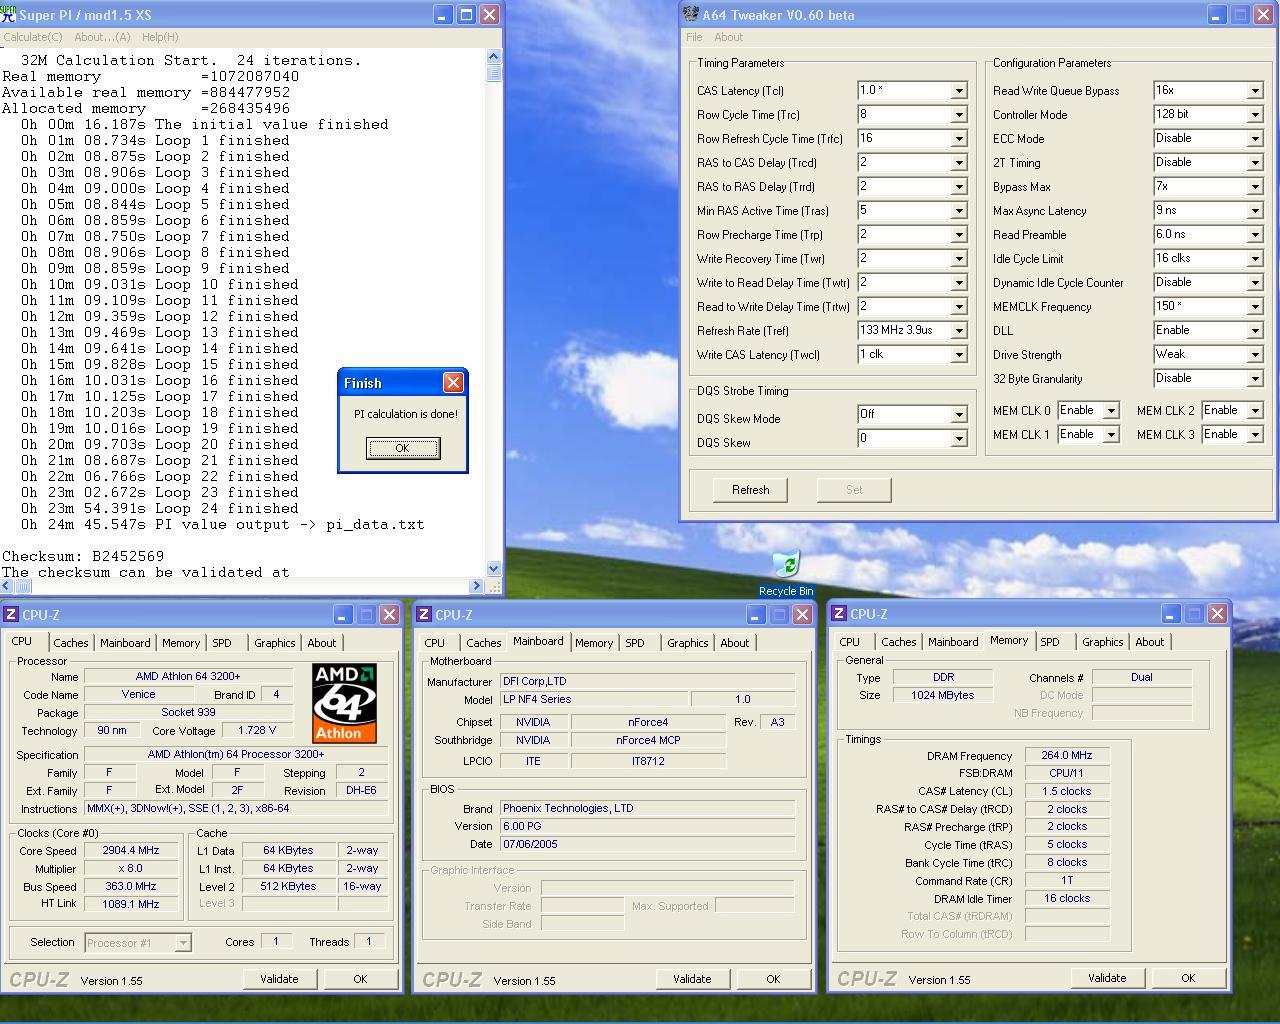Image resolution: width=1280 pixels, height=1024 pixels.
Task: Click the DRAM Frequency value 264.0 MHz
Action: click(1067, 755)
